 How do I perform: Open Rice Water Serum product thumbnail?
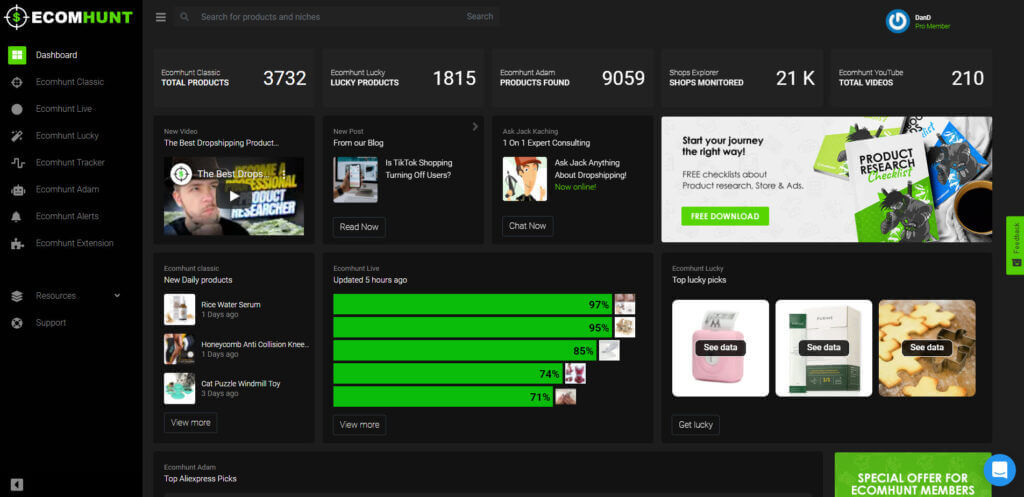180,310
